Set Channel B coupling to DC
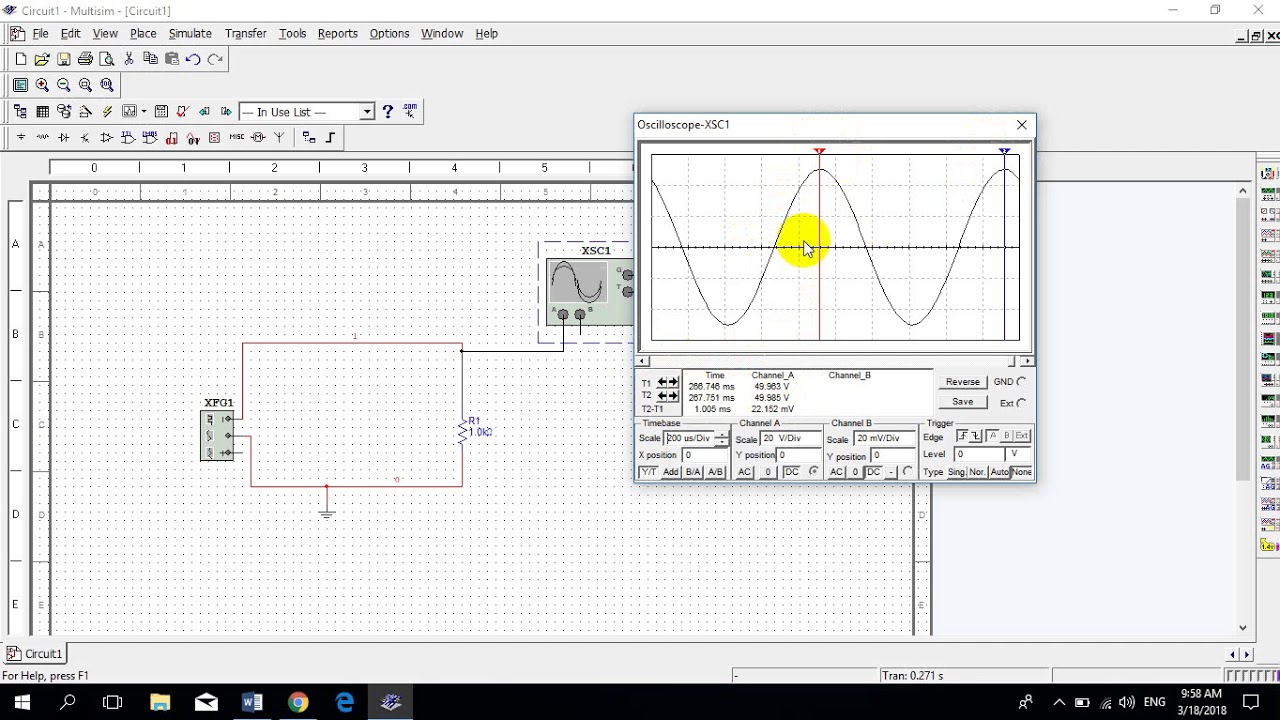 (874, 472)
